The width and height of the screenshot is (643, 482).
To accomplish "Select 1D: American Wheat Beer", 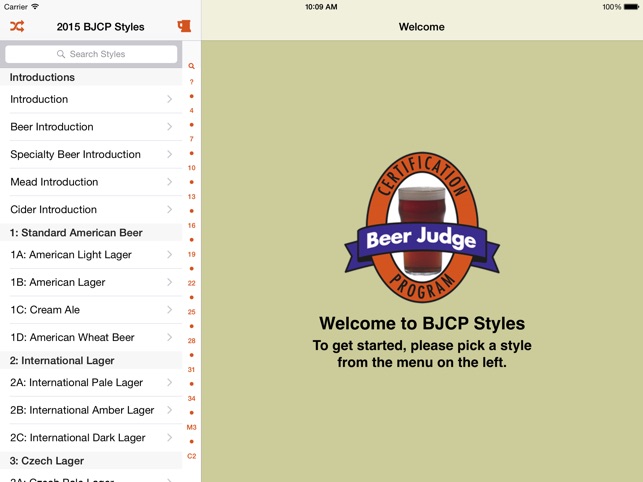I will click(91, 337).
